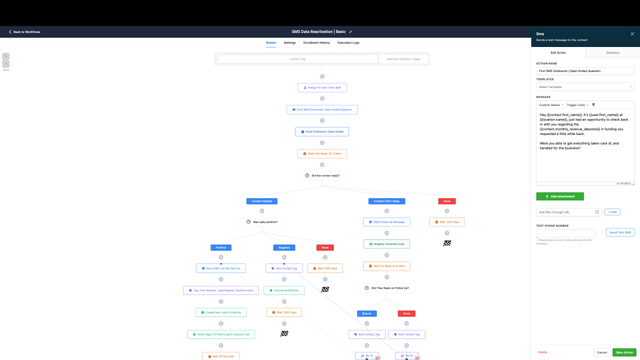Click the red Delete link

pos(542,352)
